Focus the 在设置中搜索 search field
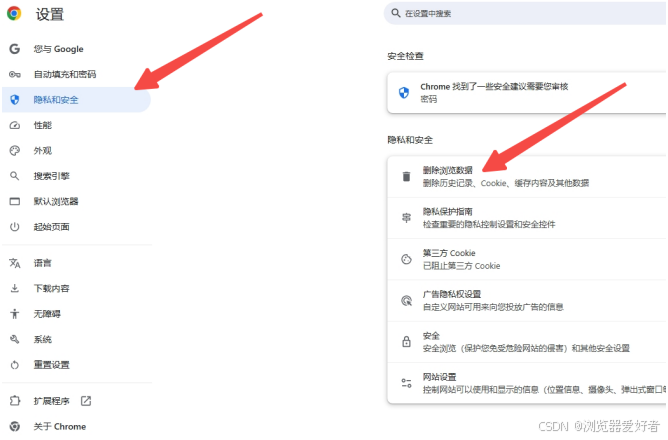Viewport: 668px width, 440px height. pos(526,13)
